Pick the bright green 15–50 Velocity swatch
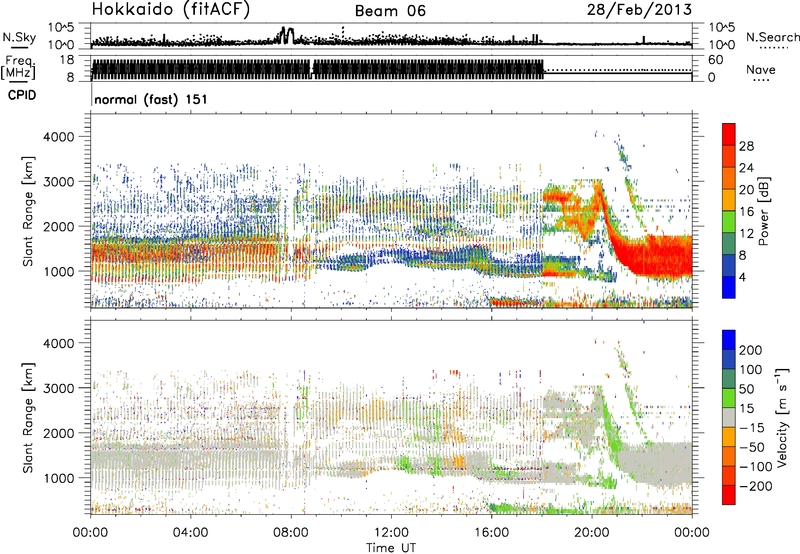 coord(729,397)
